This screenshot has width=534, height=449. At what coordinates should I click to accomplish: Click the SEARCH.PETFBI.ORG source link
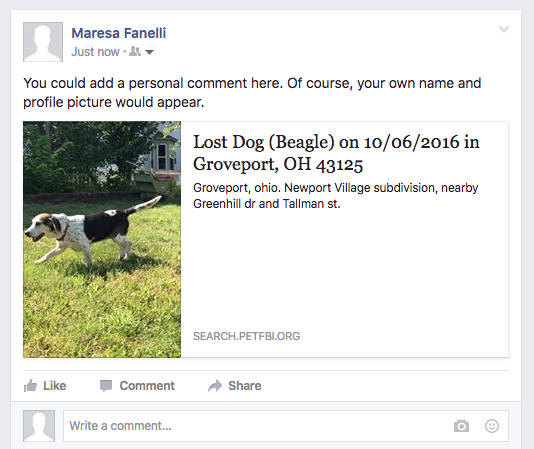pyautogui.click(x=247, y=336)
